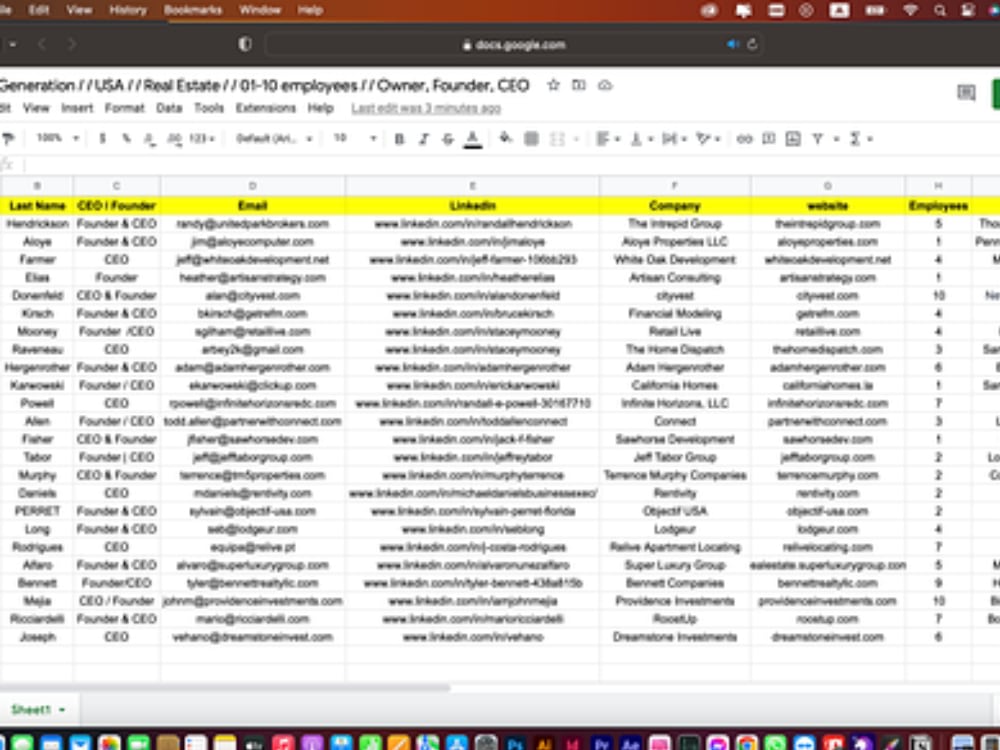Select the Email column header cell
The width and height of the screenshot is (1000, 750).
click(x=253, y=205)
